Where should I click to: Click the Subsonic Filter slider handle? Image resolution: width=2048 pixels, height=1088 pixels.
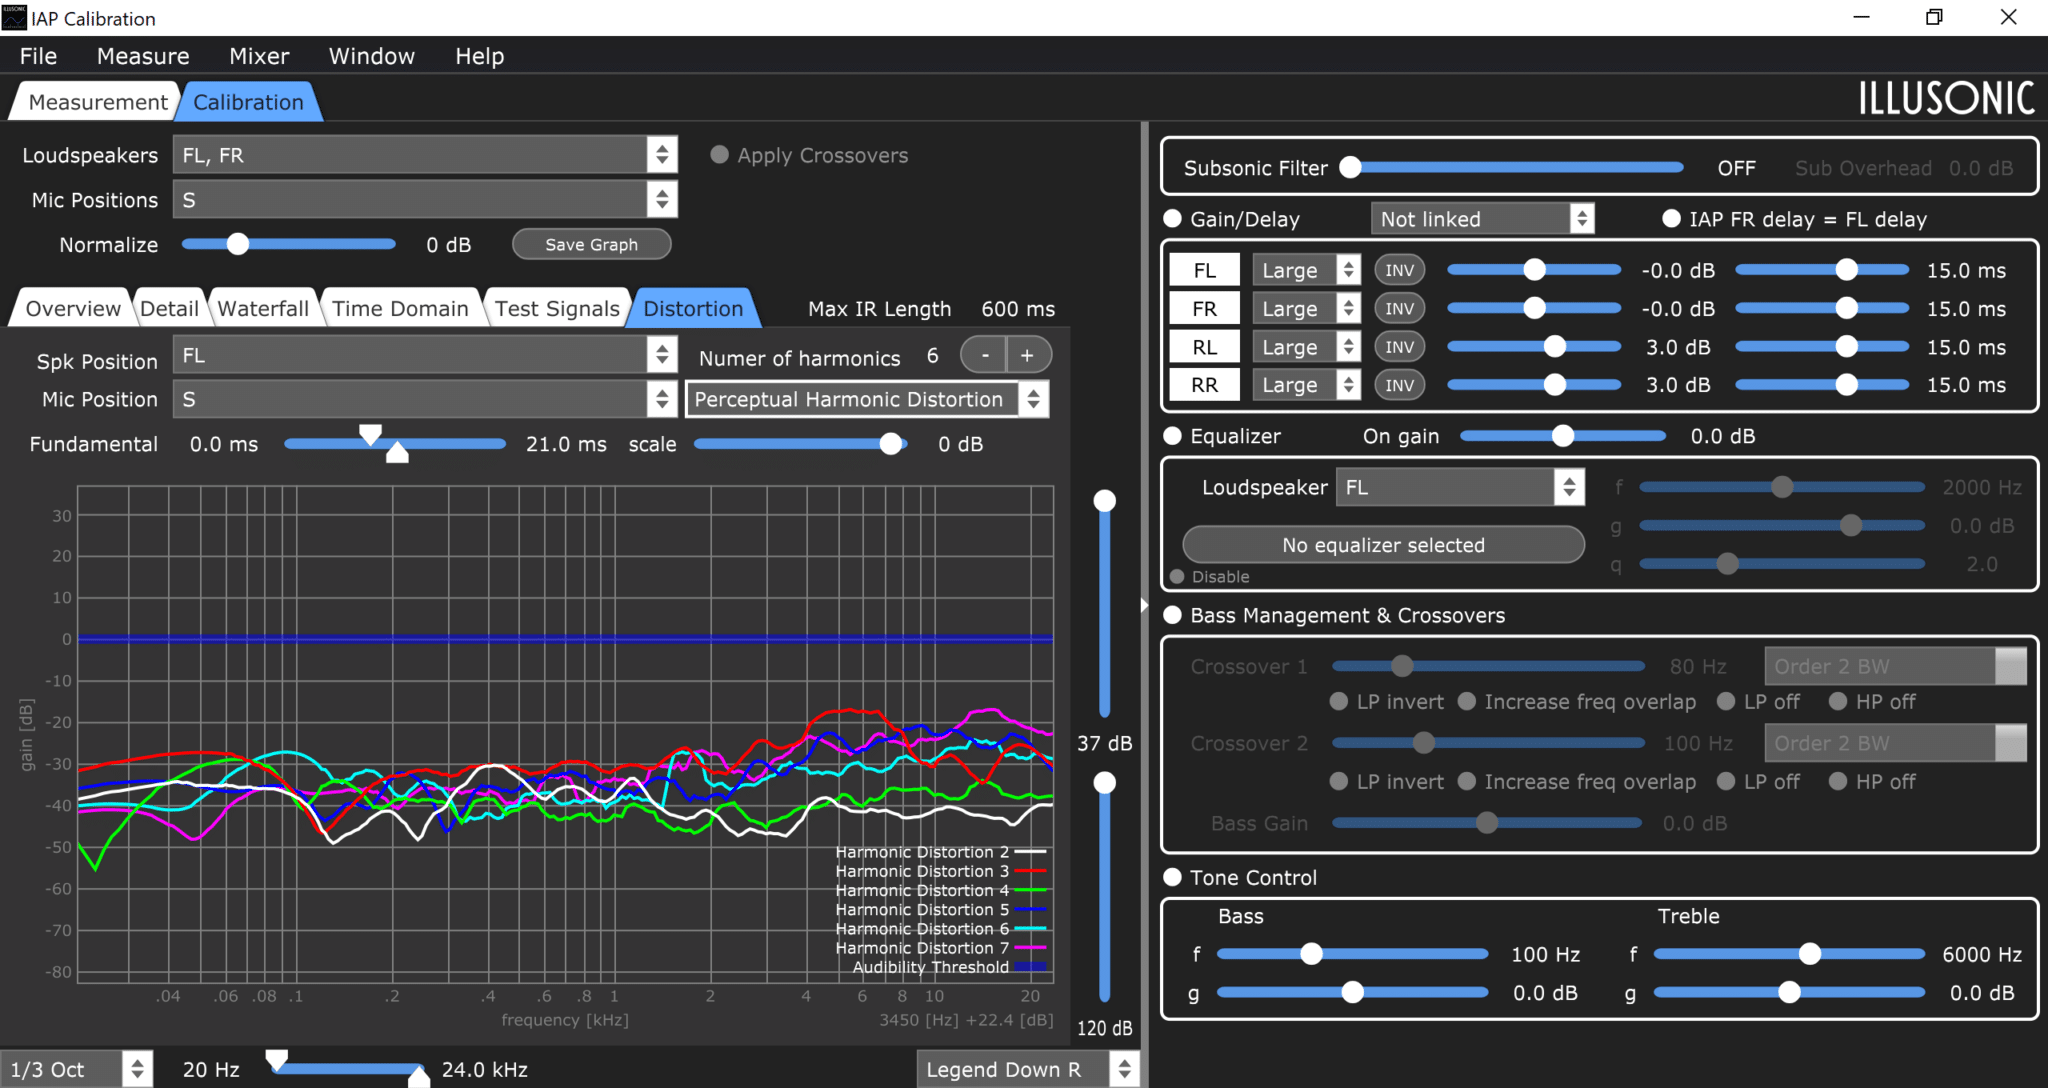point(1350,167)
